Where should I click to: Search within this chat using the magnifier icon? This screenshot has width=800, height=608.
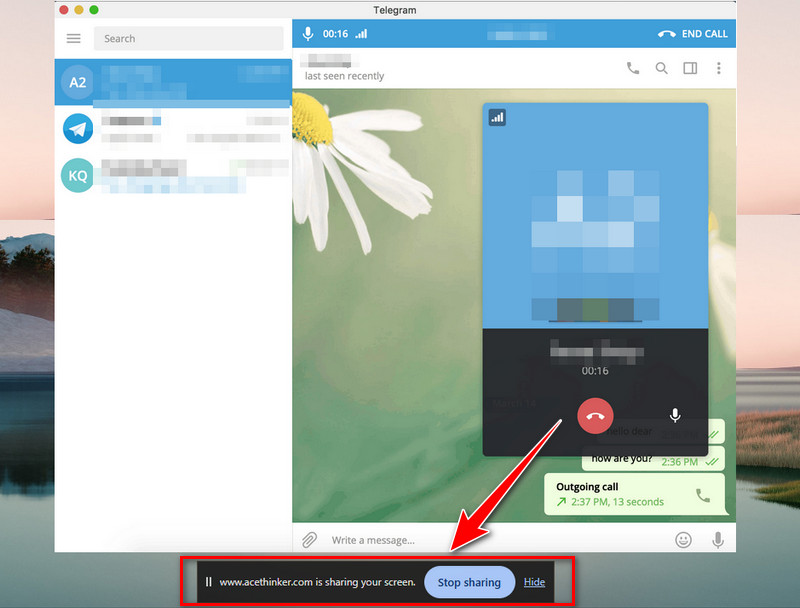[661, 68]
